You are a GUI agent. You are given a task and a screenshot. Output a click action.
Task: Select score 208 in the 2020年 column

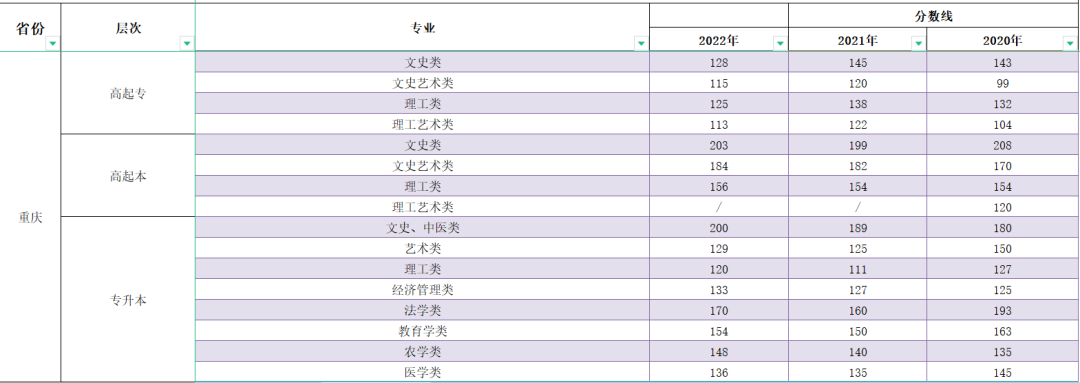tap(1003, 145)
